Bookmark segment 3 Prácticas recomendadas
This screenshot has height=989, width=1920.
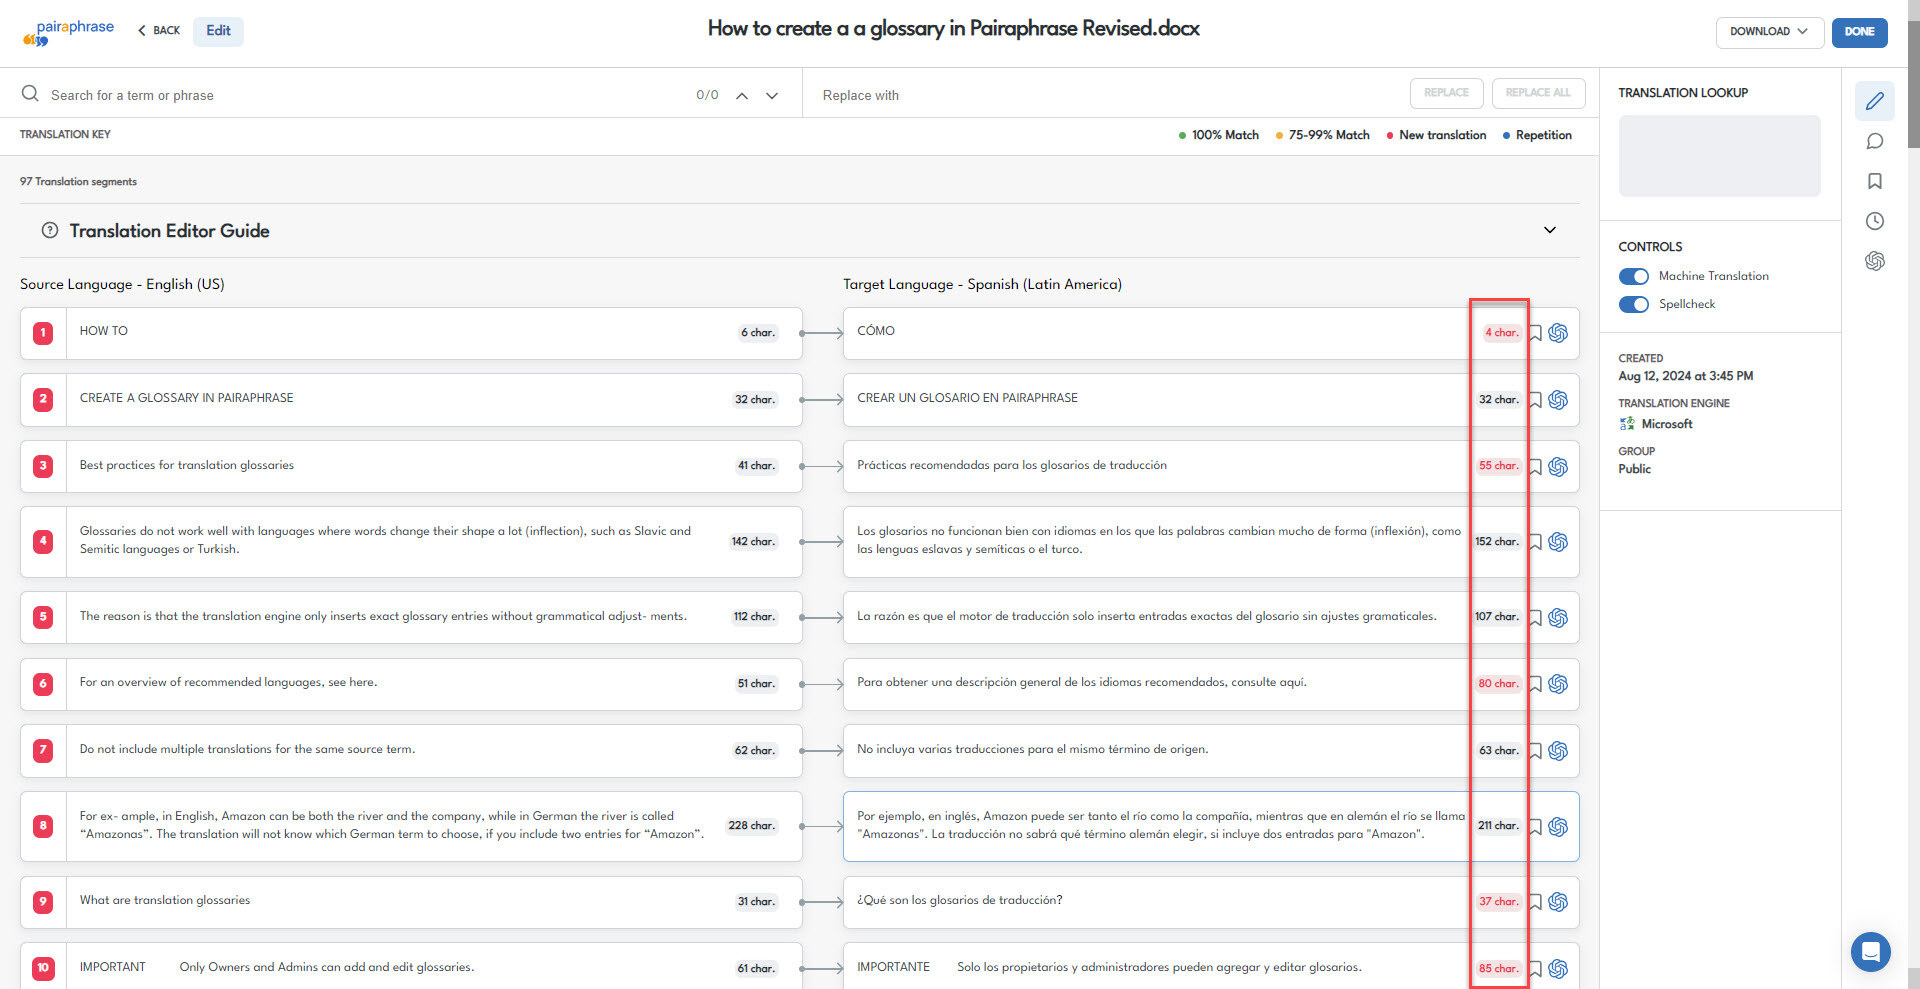pyautogui.click(x=1535, y=467)
